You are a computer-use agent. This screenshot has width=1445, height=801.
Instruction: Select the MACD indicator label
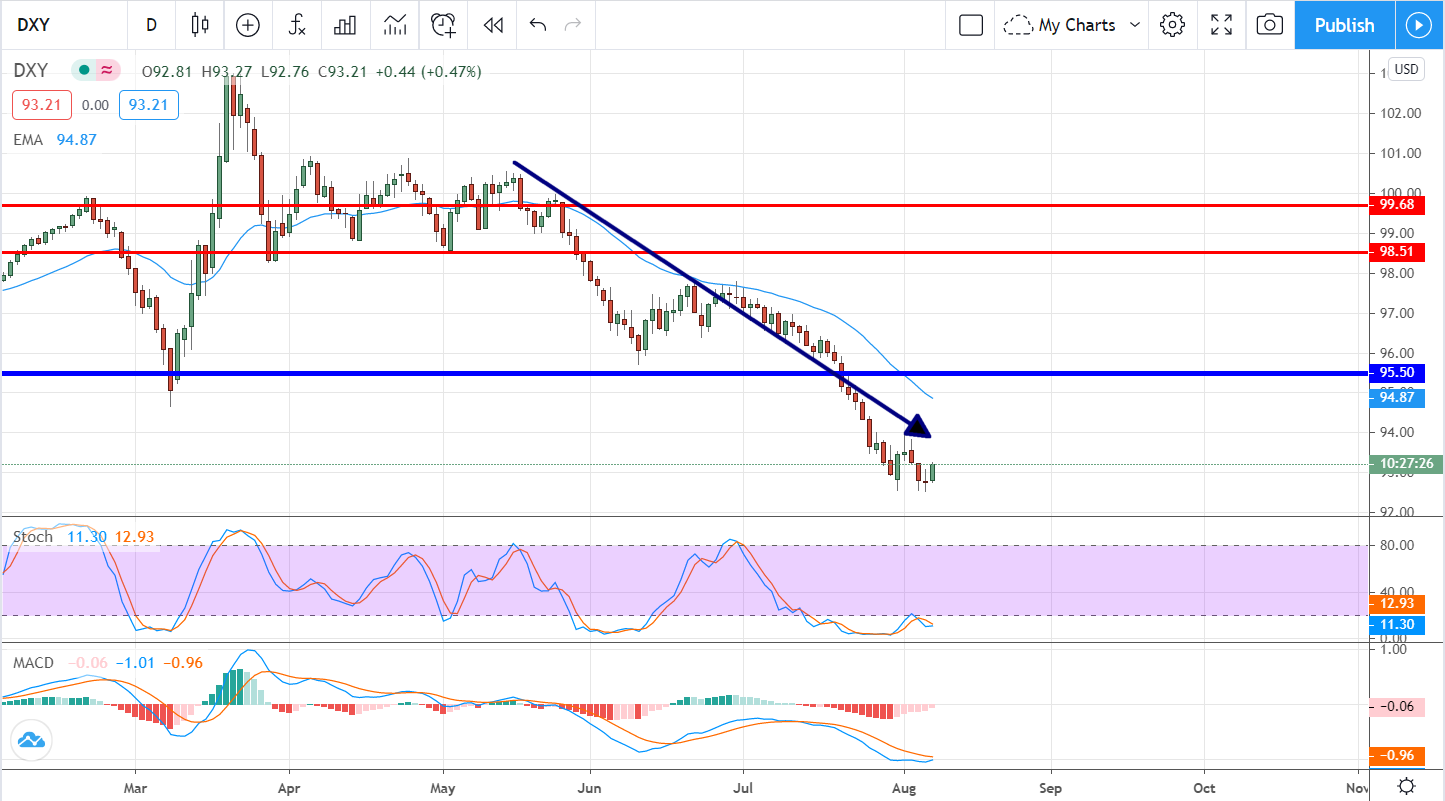(x=34, y=663)
